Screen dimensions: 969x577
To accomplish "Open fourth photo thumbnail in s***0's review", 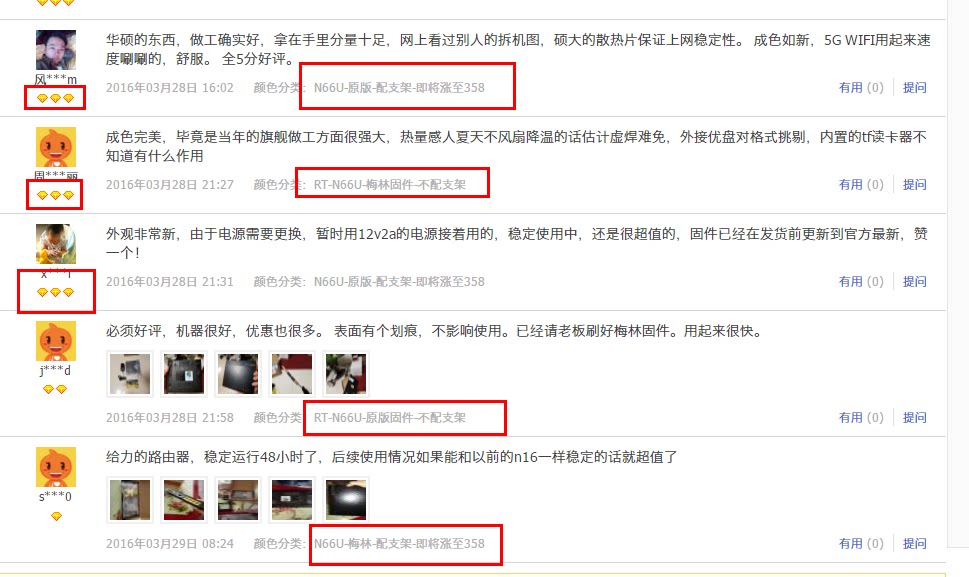I will [292, 500].
